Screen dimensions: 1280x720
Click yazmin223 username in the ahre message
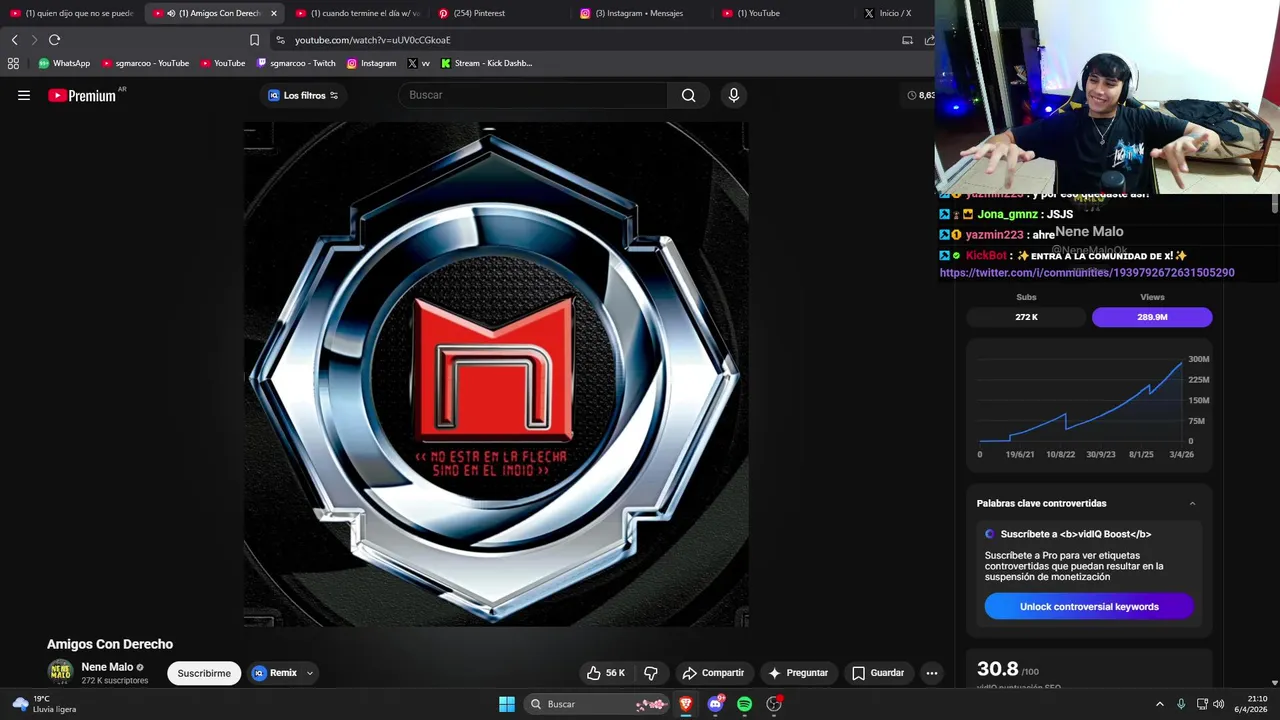(x=994, y=235)
